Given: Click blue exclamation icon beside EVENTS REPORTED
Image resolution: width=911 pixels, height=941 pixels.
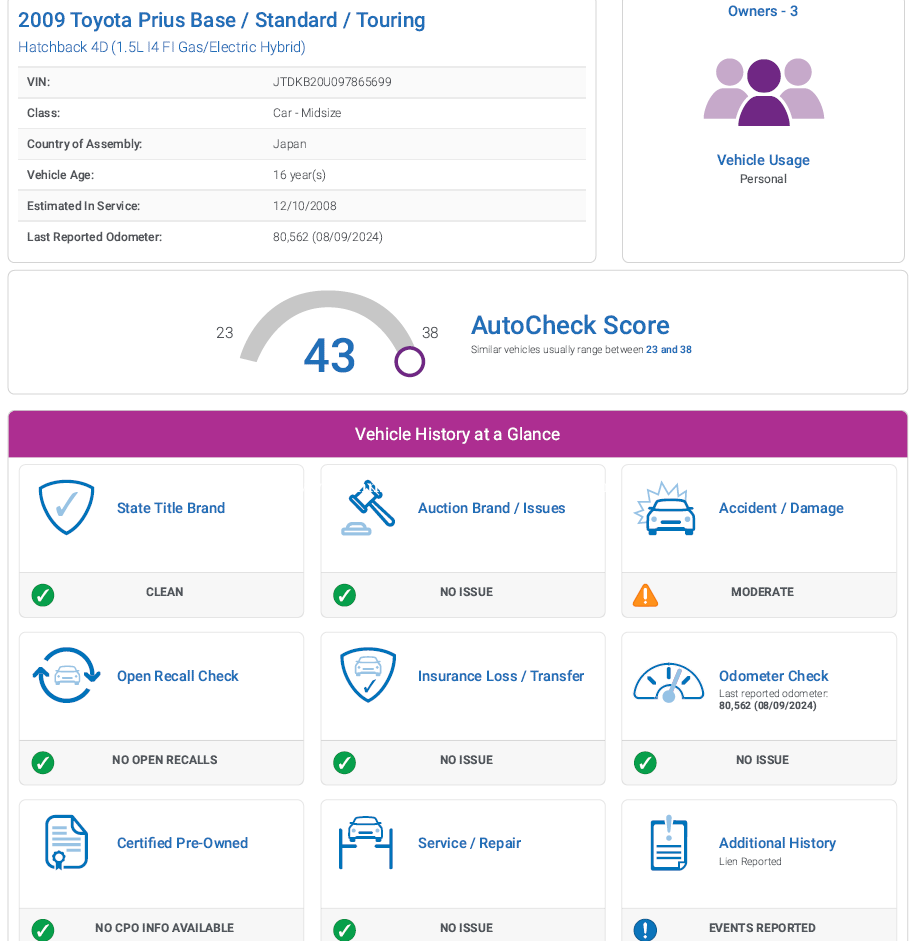Looking at the screenshot, I should [x=645, y=930].
